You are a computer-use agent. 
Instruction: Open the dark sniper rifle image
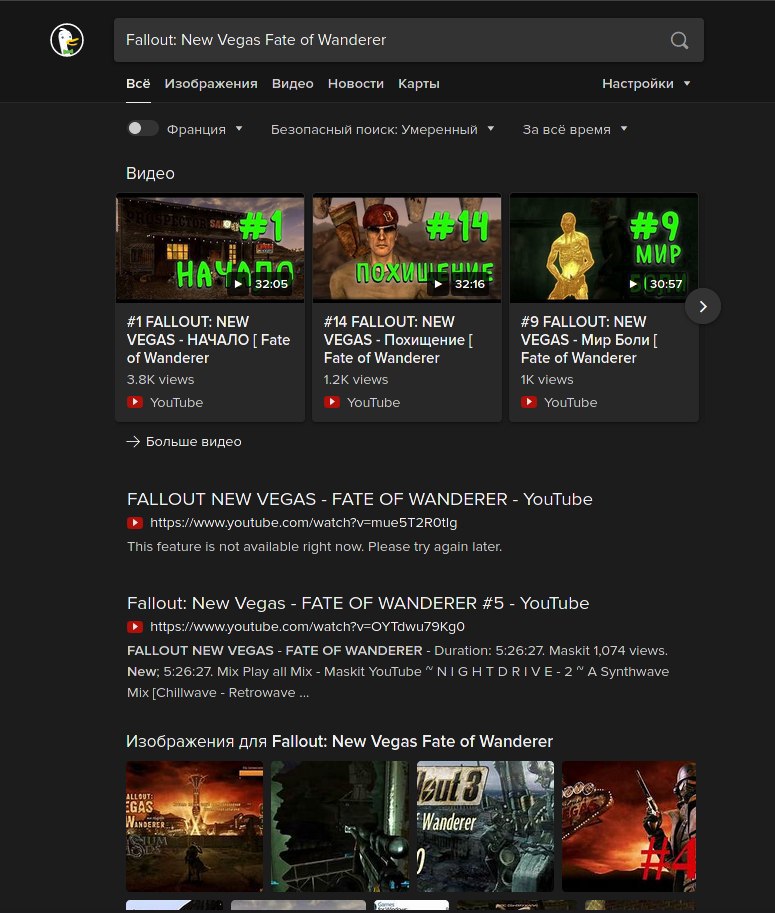[340, 826]
